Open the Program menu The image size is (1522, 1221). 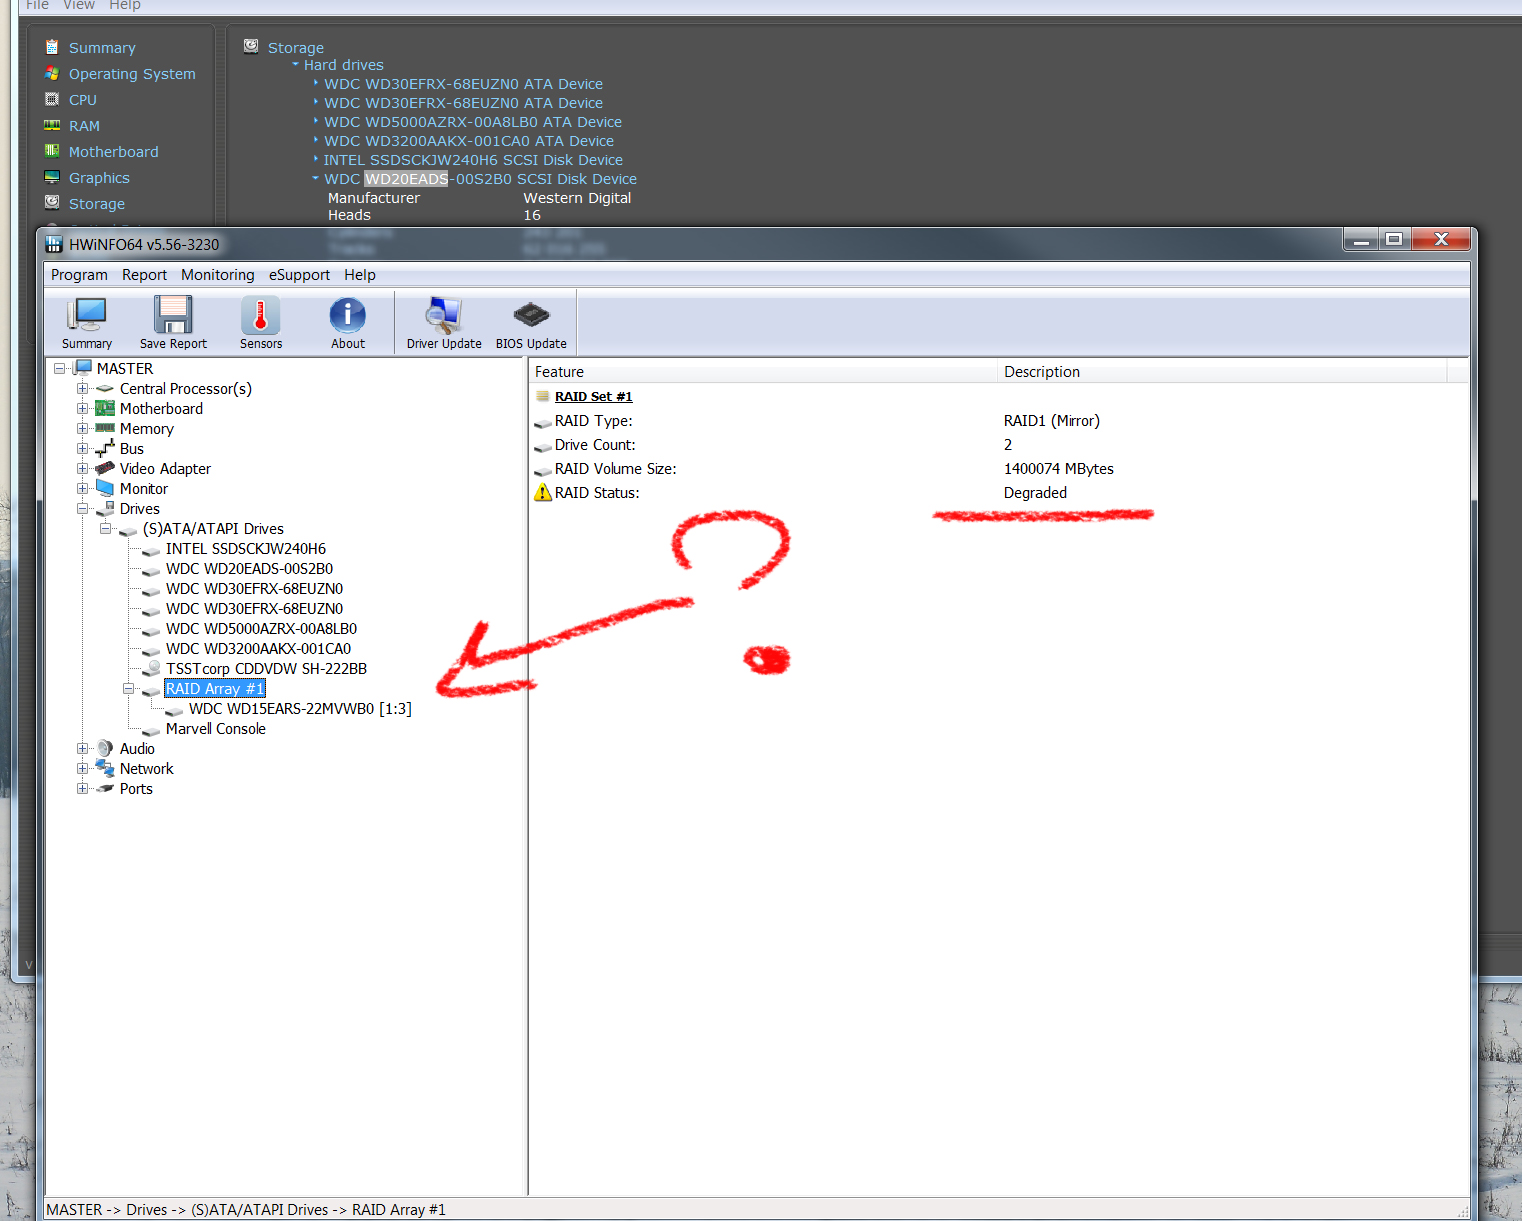click(x=79, y=275)
